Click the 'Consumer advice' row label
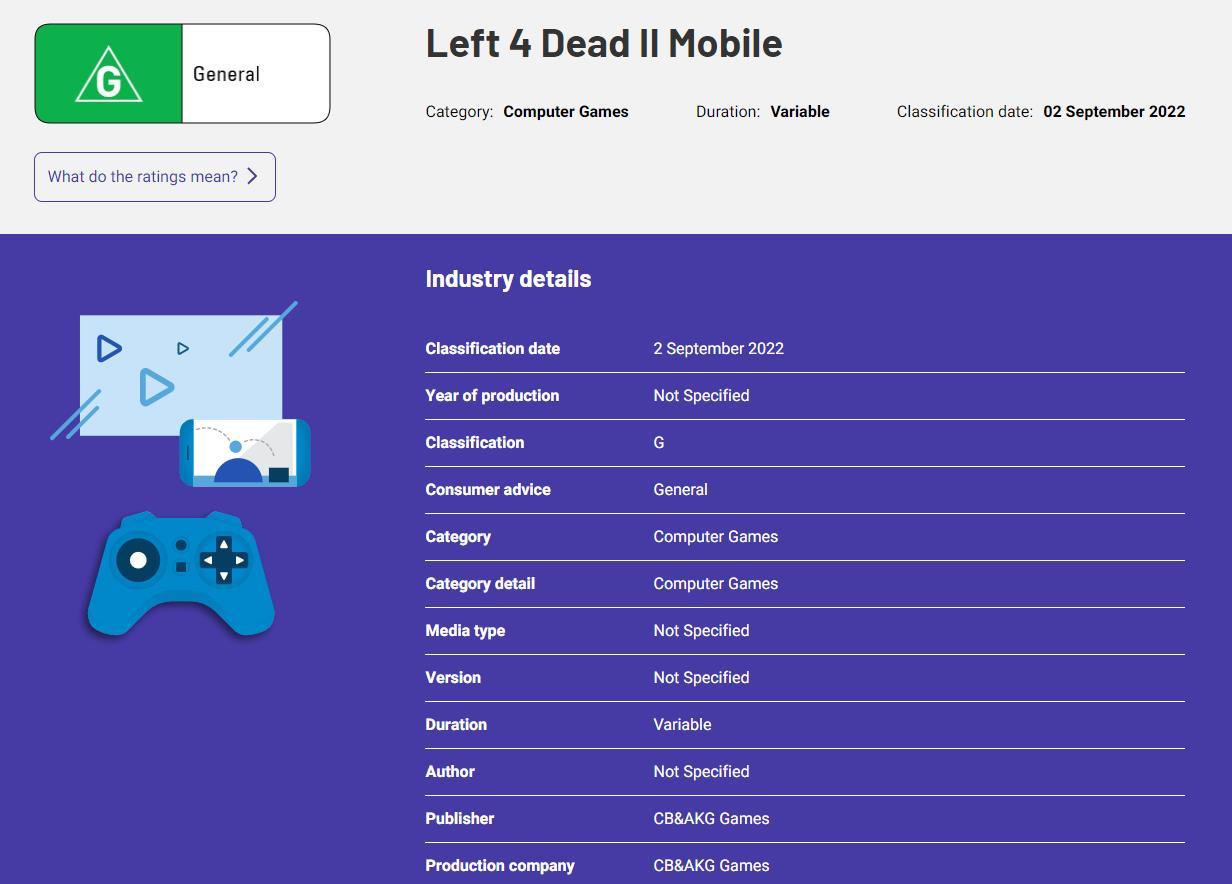 pyautogui.click(x=488, y=490)
